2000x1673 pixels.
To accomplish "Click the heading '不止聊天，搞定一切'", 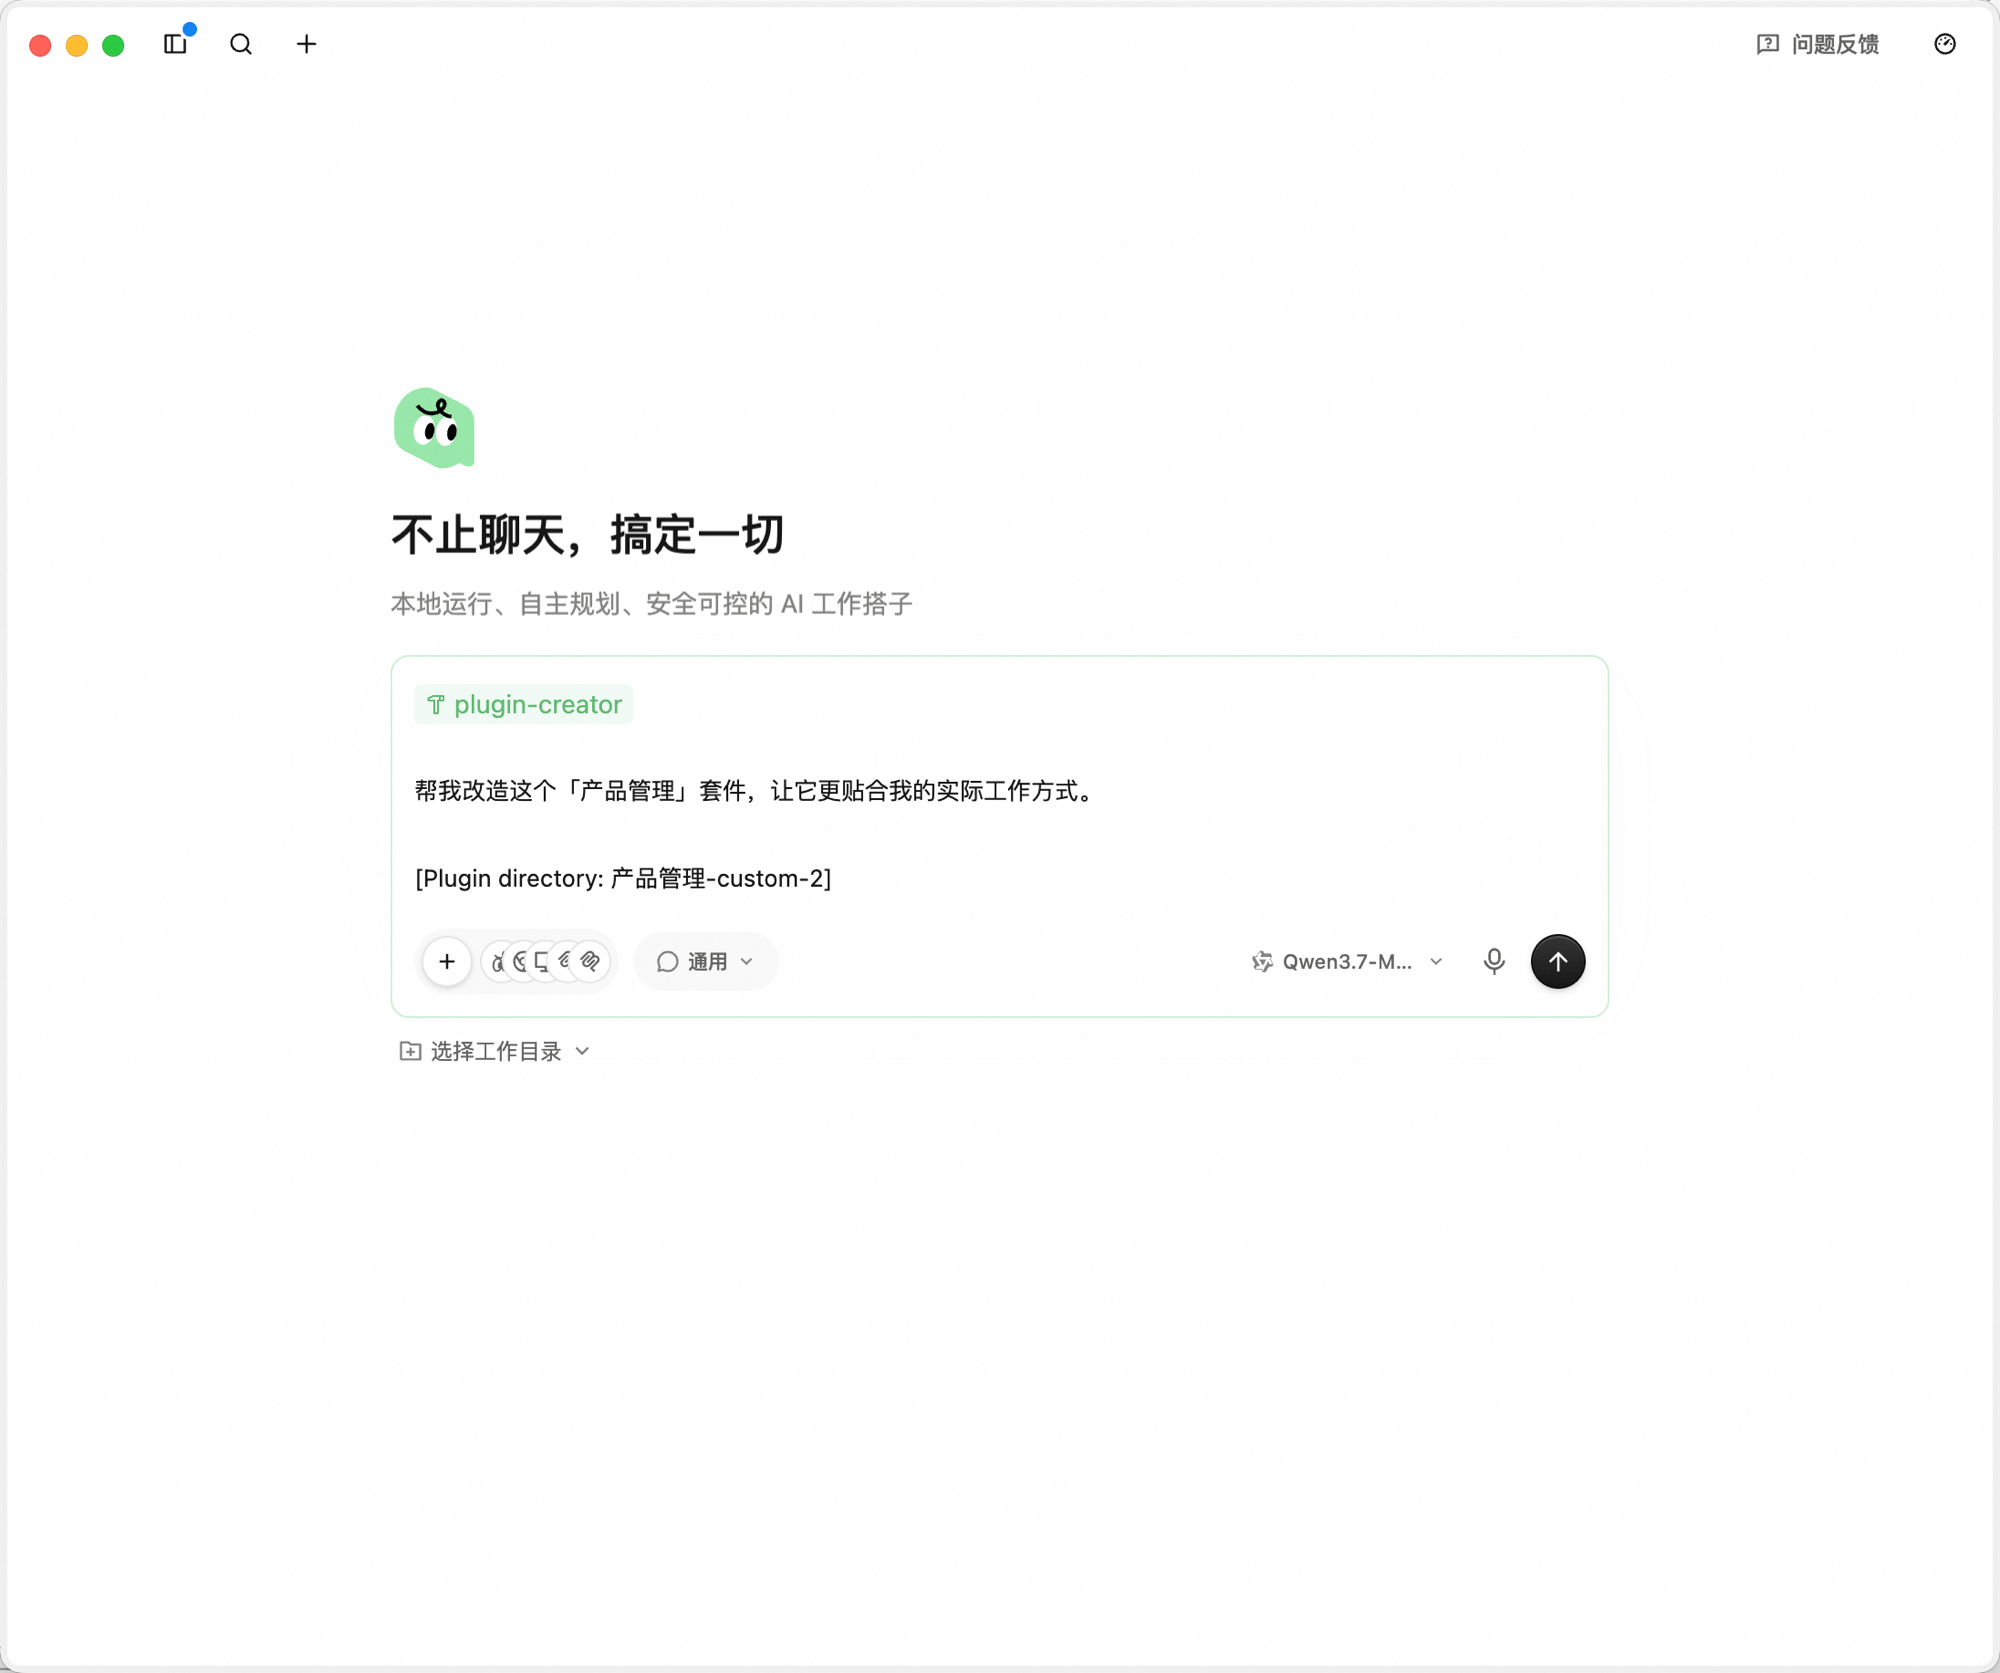I will click(588, 534).
